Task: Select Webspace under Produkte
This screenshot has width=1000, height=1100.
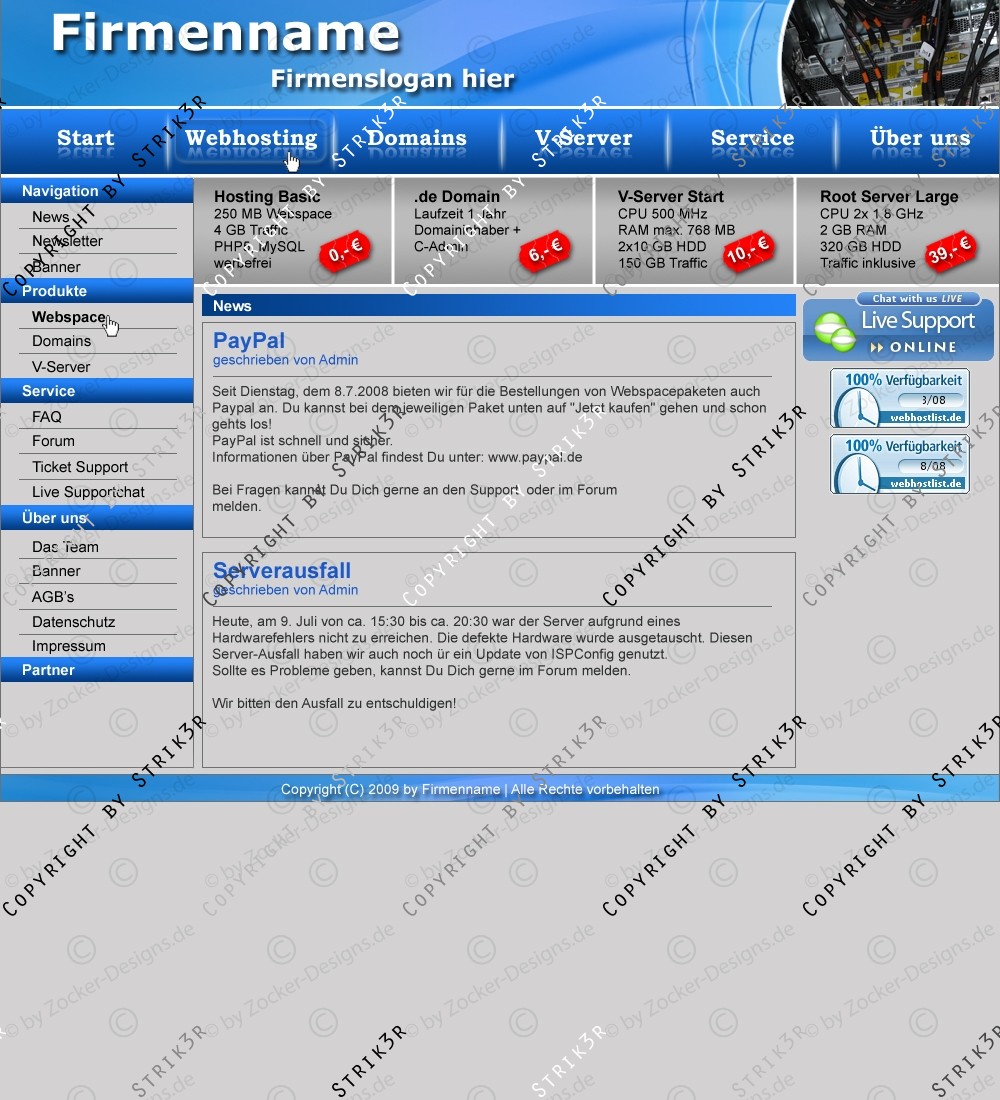Action: (69, 317)
